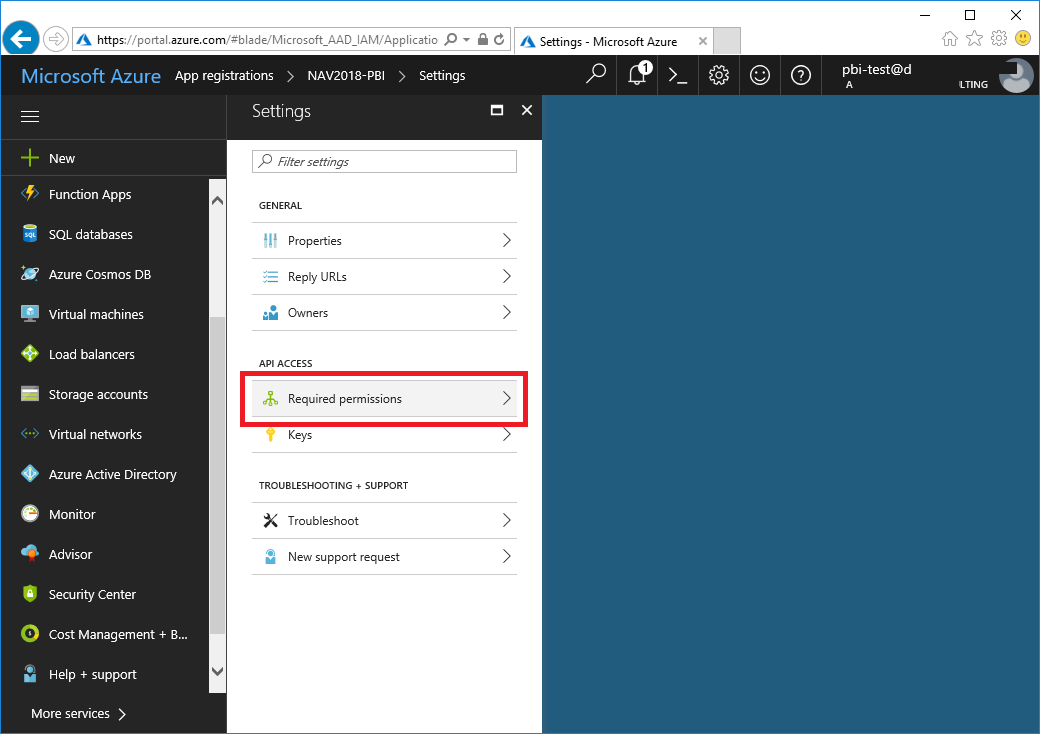Open Virtual machines monitor icon
Screen dimensions: 1040x734
[x=30, y=314]
